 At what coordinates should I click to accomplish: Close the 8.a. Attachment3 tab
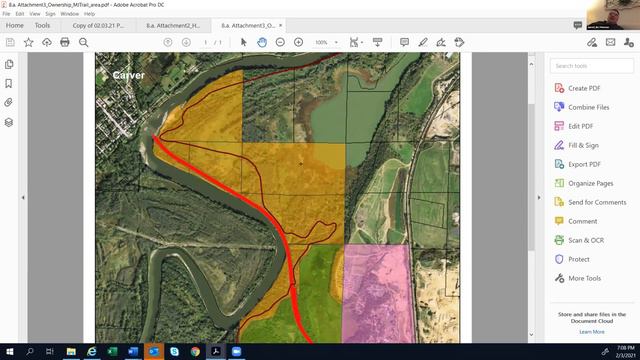(280, 25)
